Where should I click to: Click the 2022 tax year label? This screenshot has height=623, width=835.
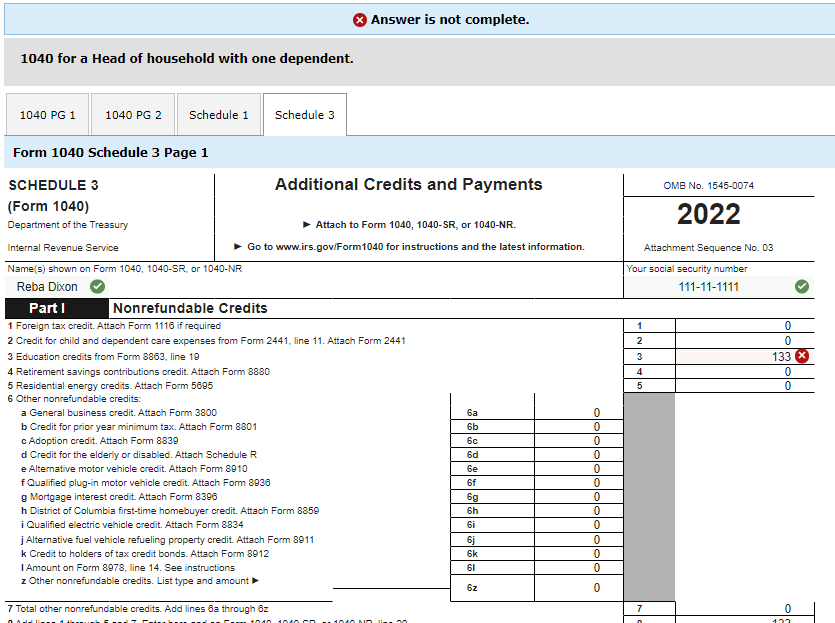708,214
